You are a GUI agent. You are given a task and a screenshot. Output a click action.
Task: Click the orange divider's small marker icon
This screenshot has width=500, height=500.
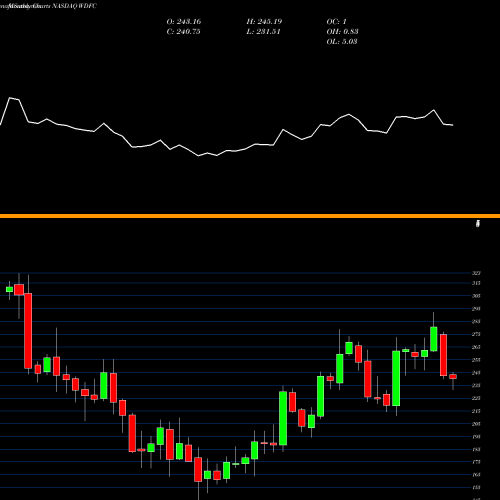478,224
